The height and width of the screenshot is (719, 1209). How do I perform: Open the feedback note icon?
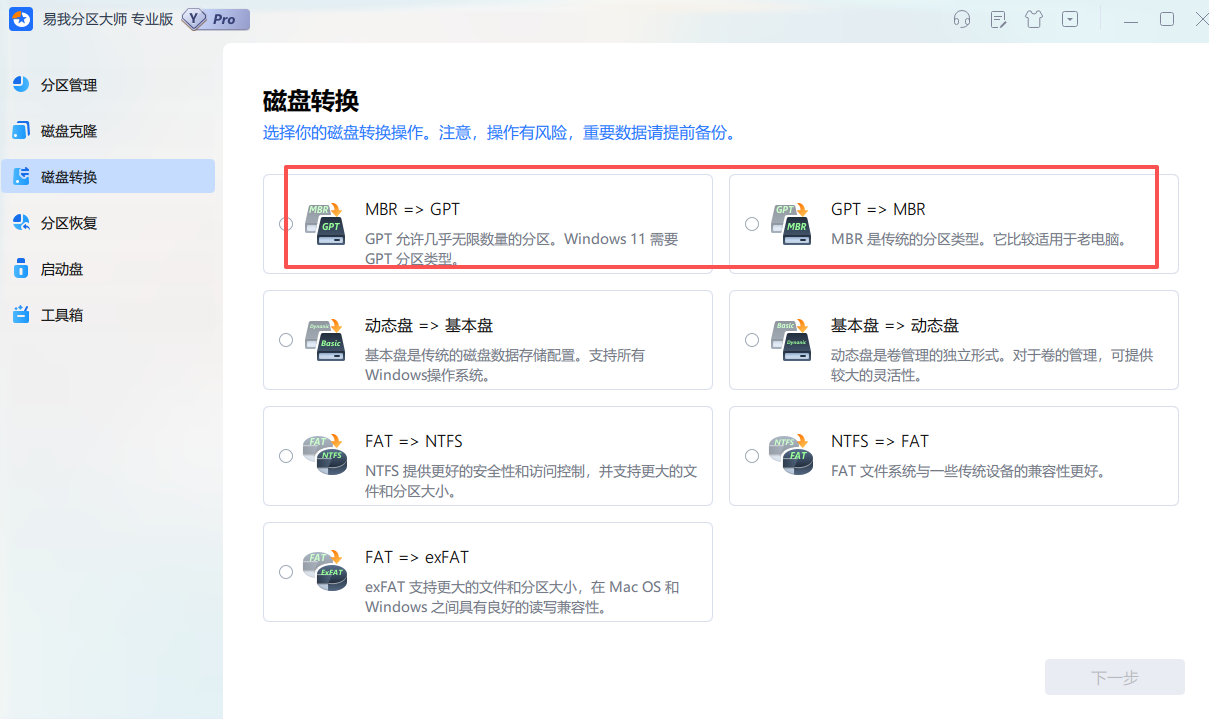coord(998,19)
